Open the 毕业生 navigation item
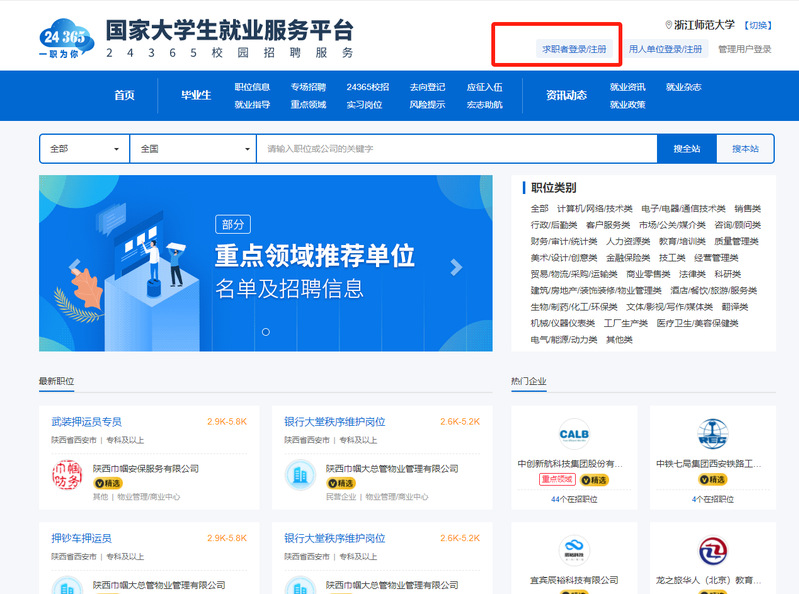 tap(196, 95)
